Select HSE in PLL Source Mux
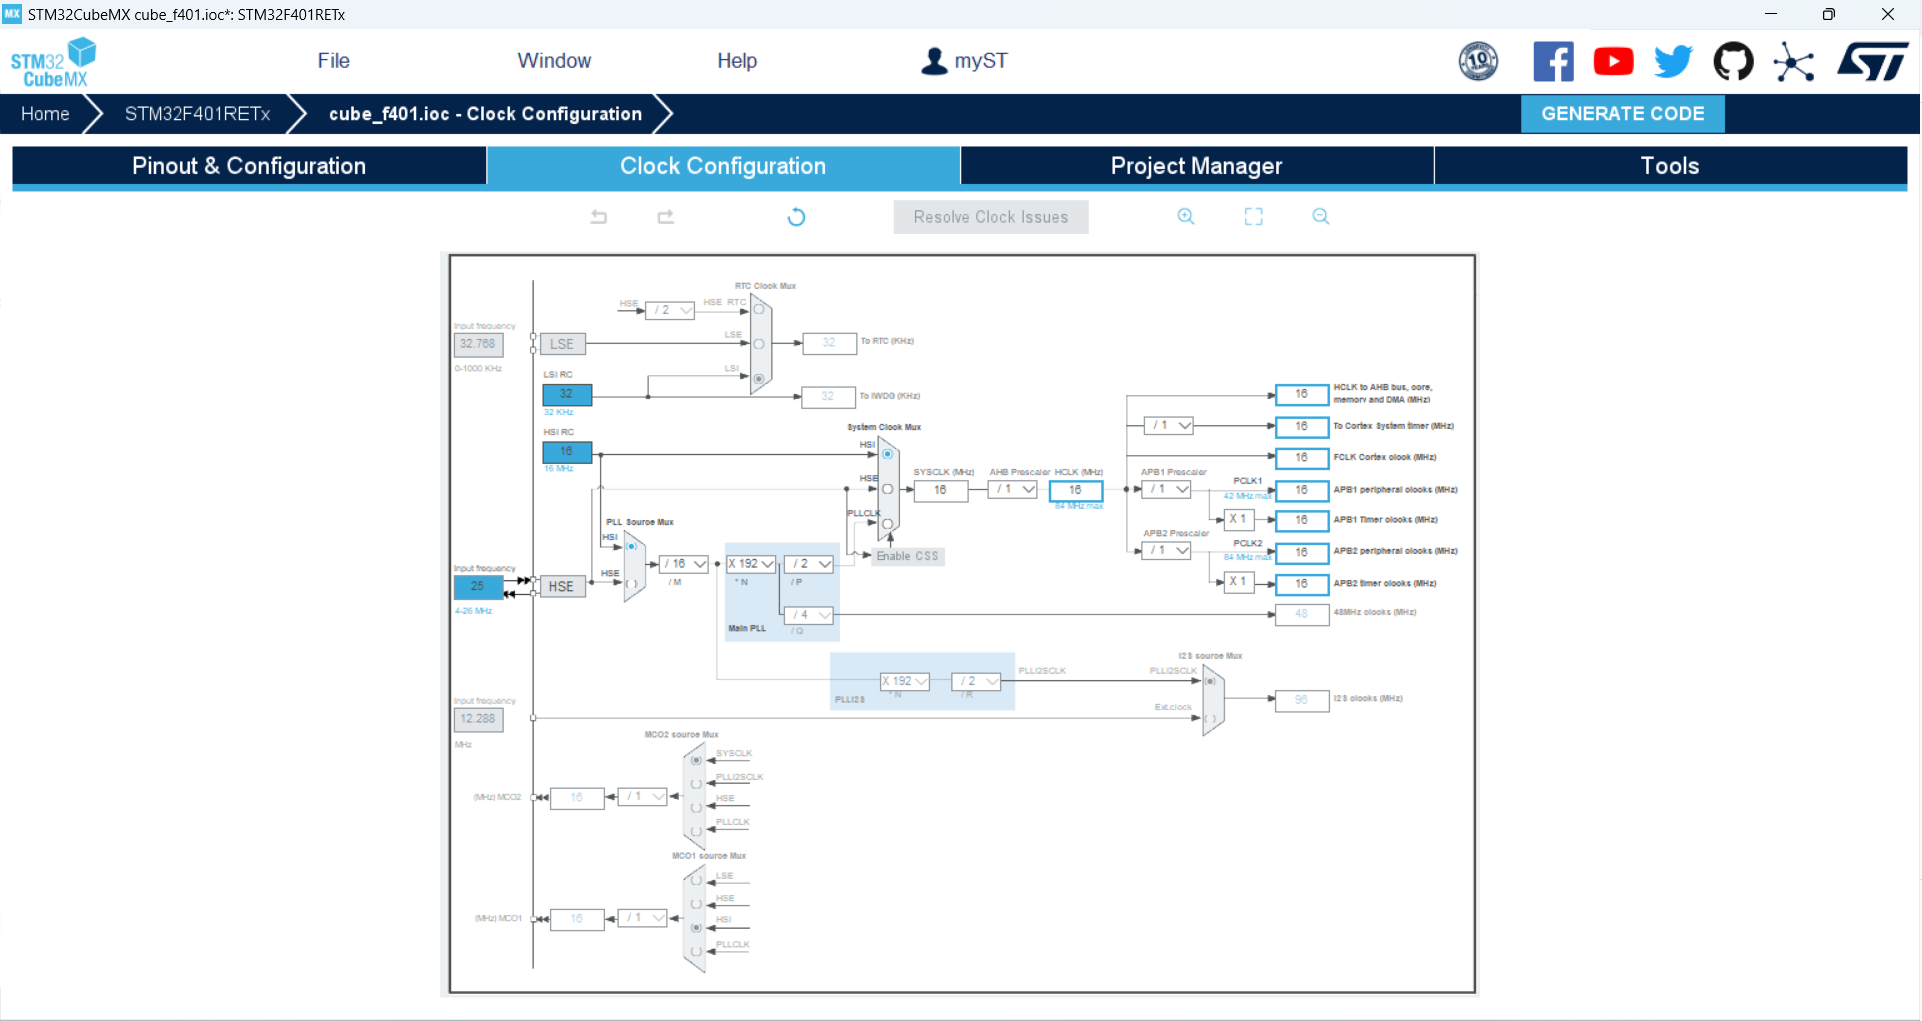 click(x=632, y=584)
